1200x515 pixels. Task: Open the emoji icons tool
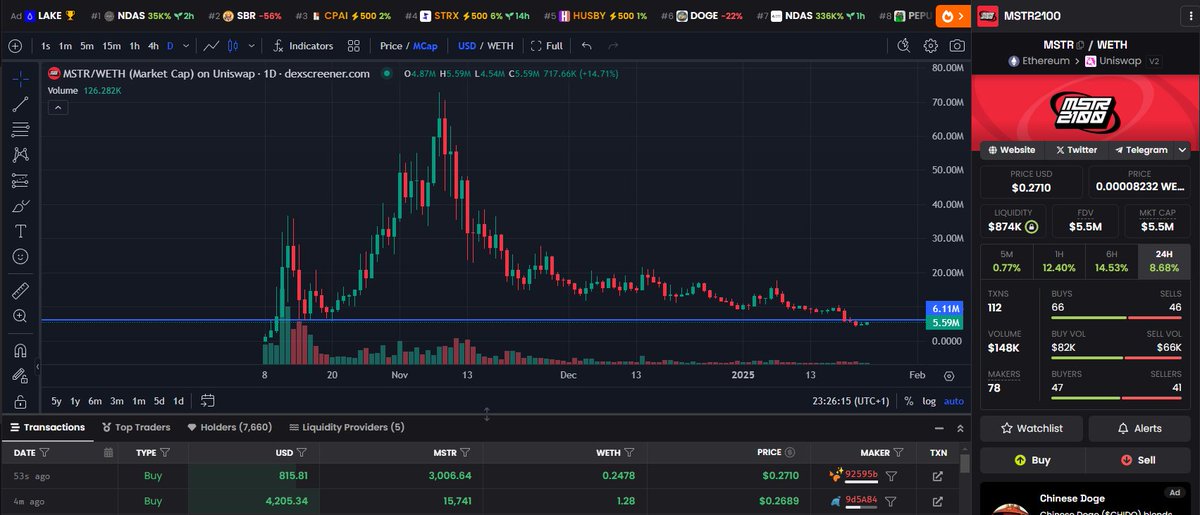tap(20, 256)
